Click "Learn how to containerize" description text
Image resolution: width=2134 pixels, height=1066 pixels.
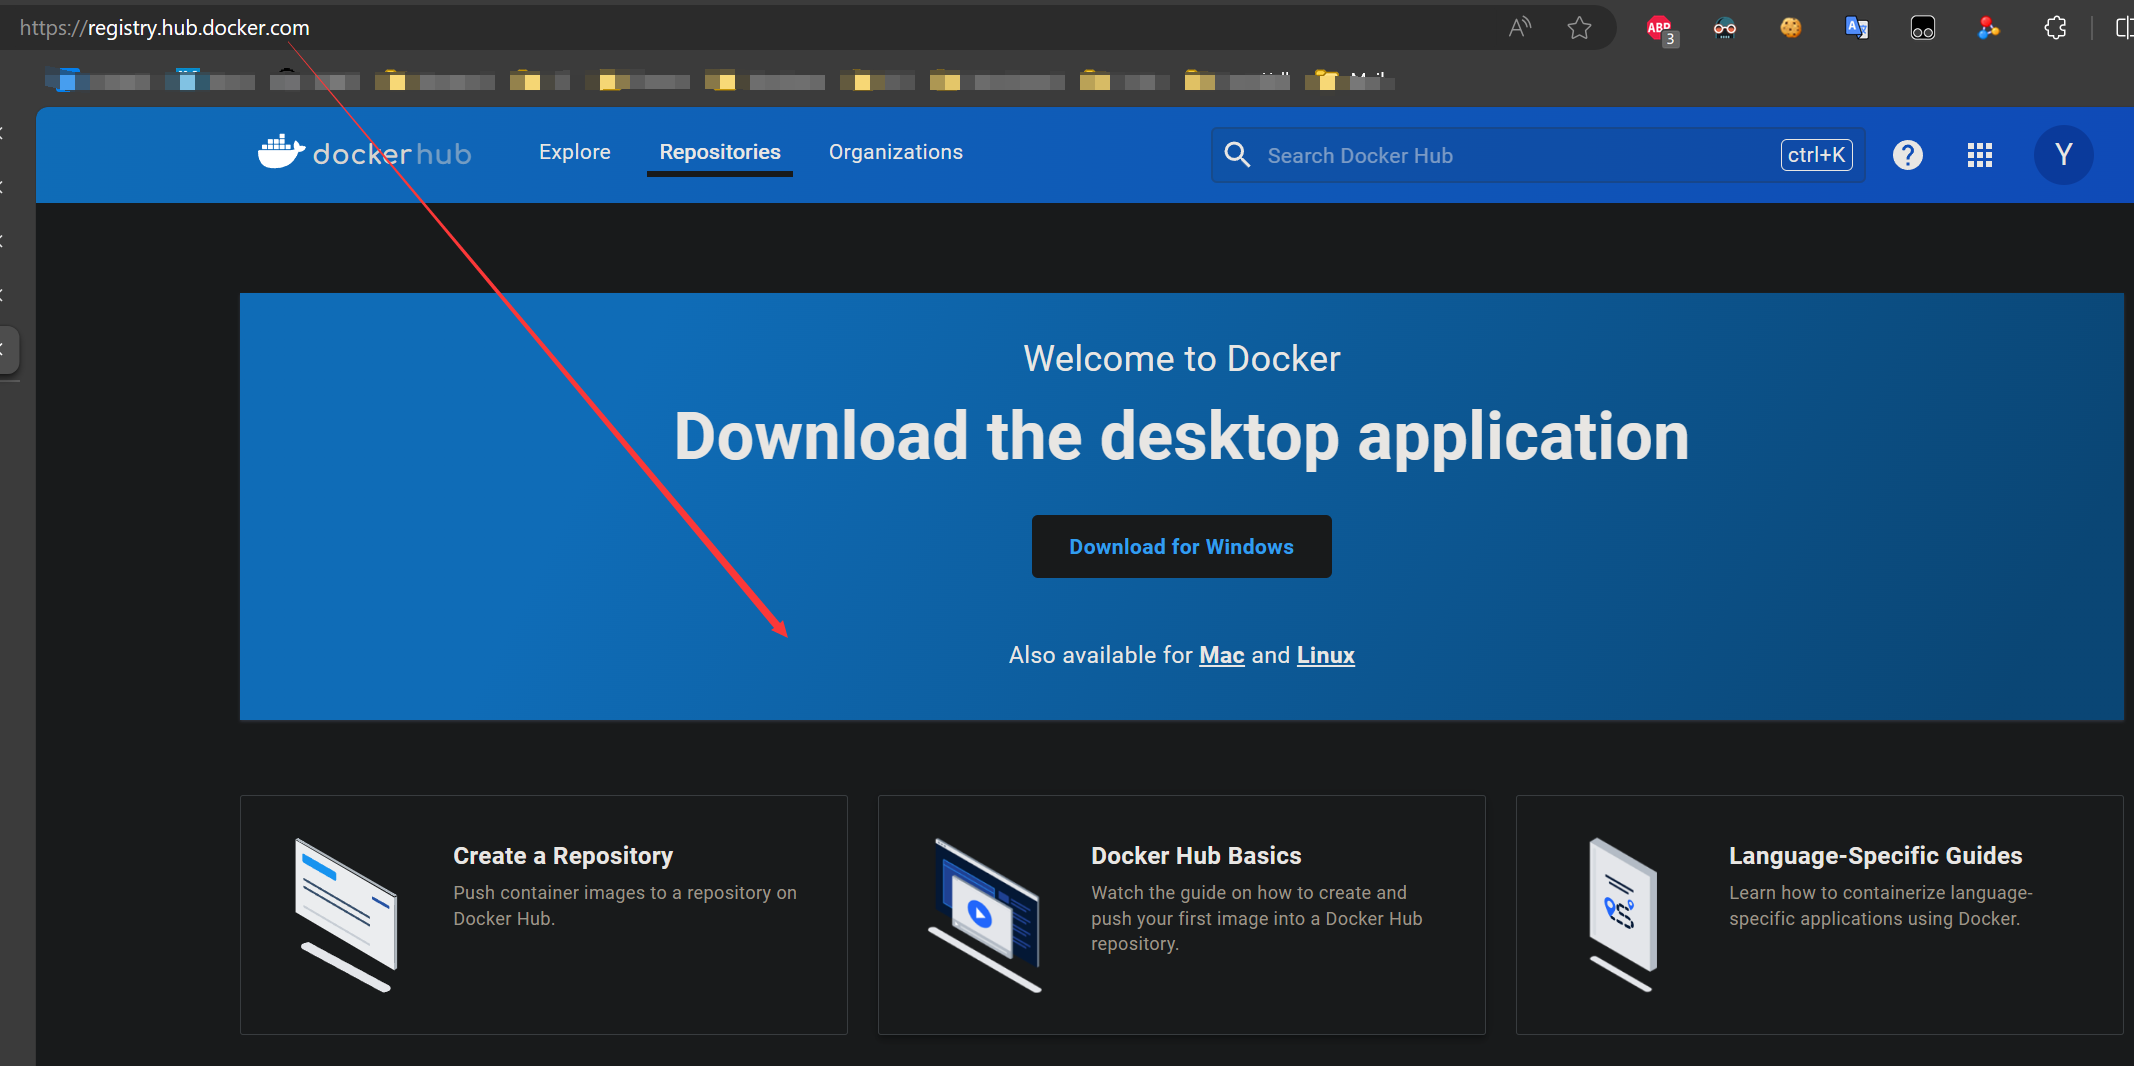(1880, 905)
